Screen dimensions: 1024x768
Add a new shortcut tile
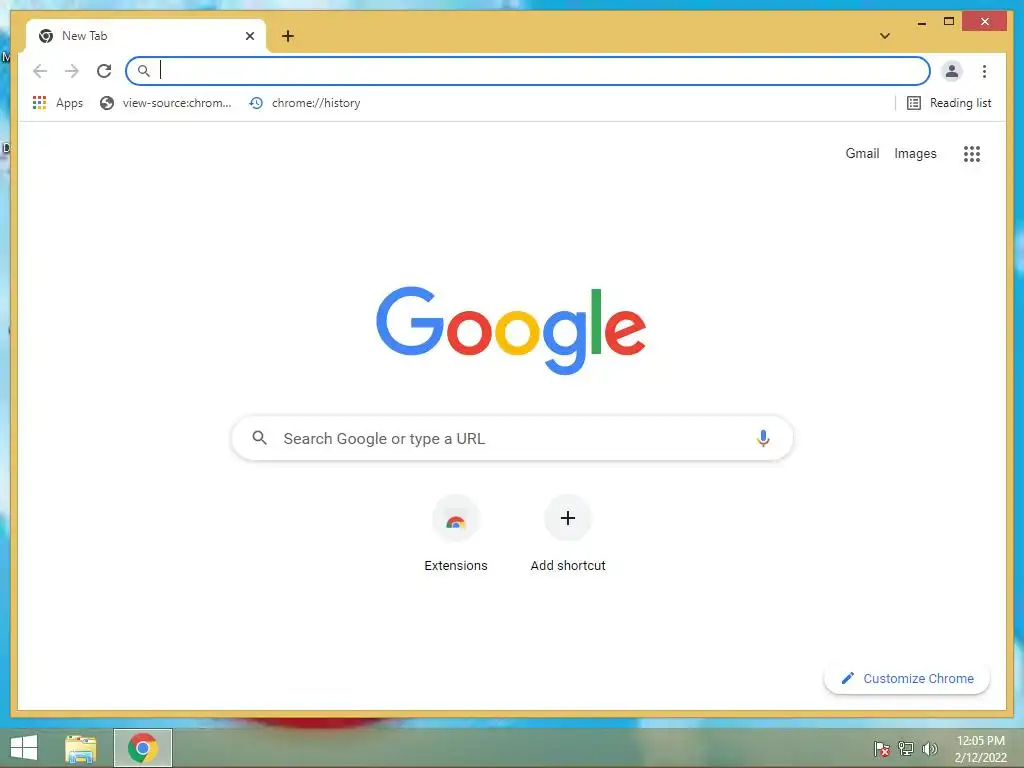click(x=568, y=534)
